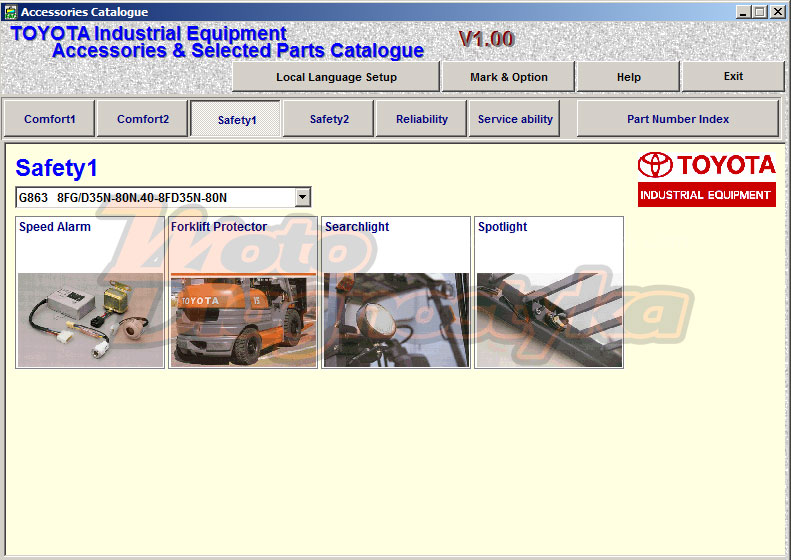791x560 pixels.
Task: Click the Safety1 page heading
Action: click(x=56, y=168)
